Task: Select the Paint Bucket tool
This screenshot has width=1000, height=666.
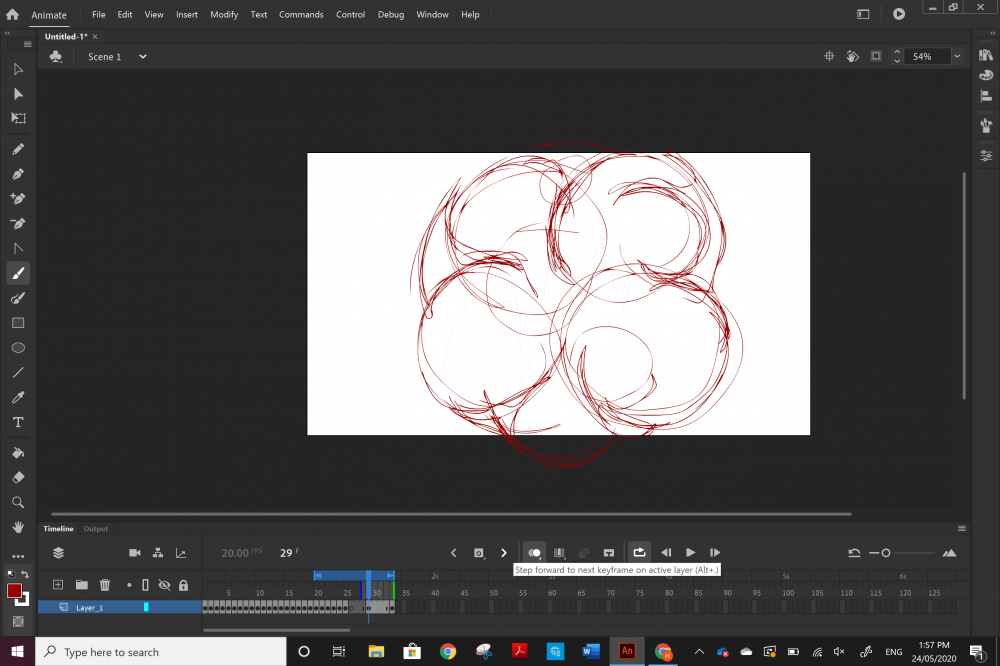Action: pyautogui.click(x=18, y=453)
